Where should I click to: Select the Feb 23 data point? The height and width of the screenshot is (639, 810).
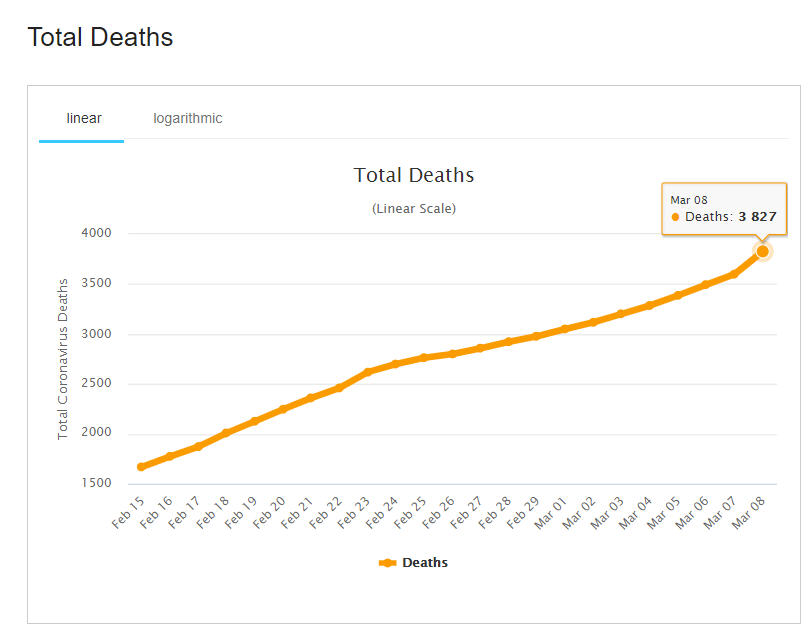[367, 372]
